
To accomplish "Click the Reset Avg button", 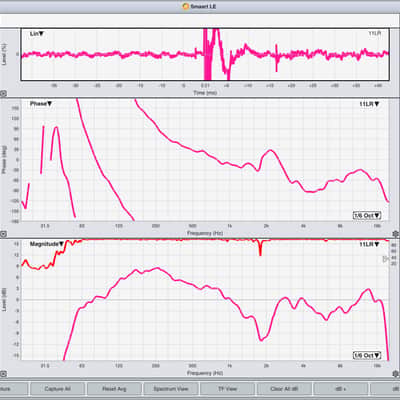I will coord(114,389).
